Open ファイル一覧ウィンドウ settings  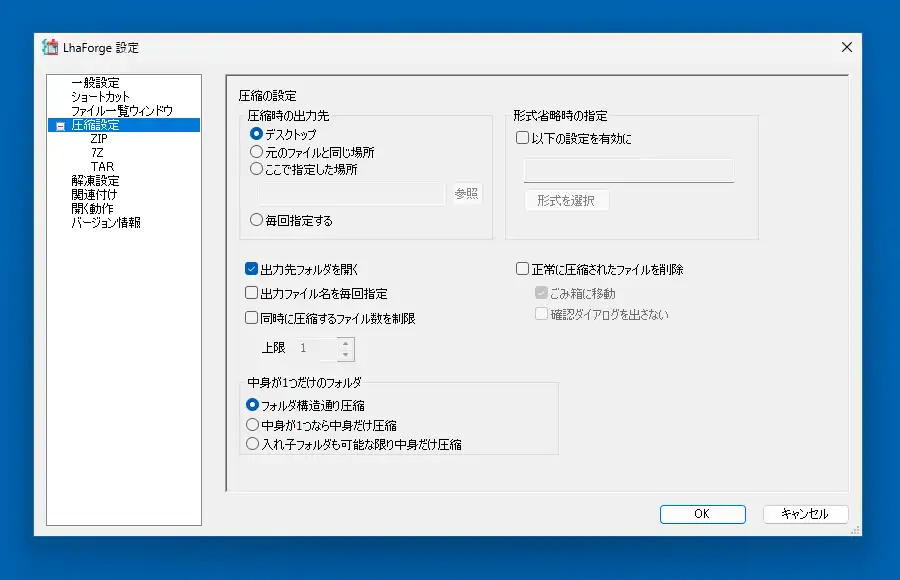122,110
